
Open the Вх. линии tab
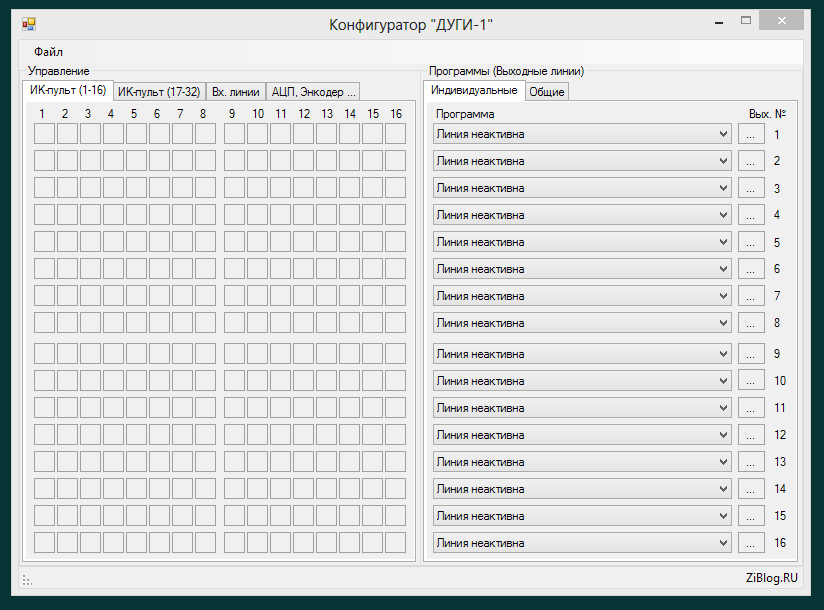point(235,92)
